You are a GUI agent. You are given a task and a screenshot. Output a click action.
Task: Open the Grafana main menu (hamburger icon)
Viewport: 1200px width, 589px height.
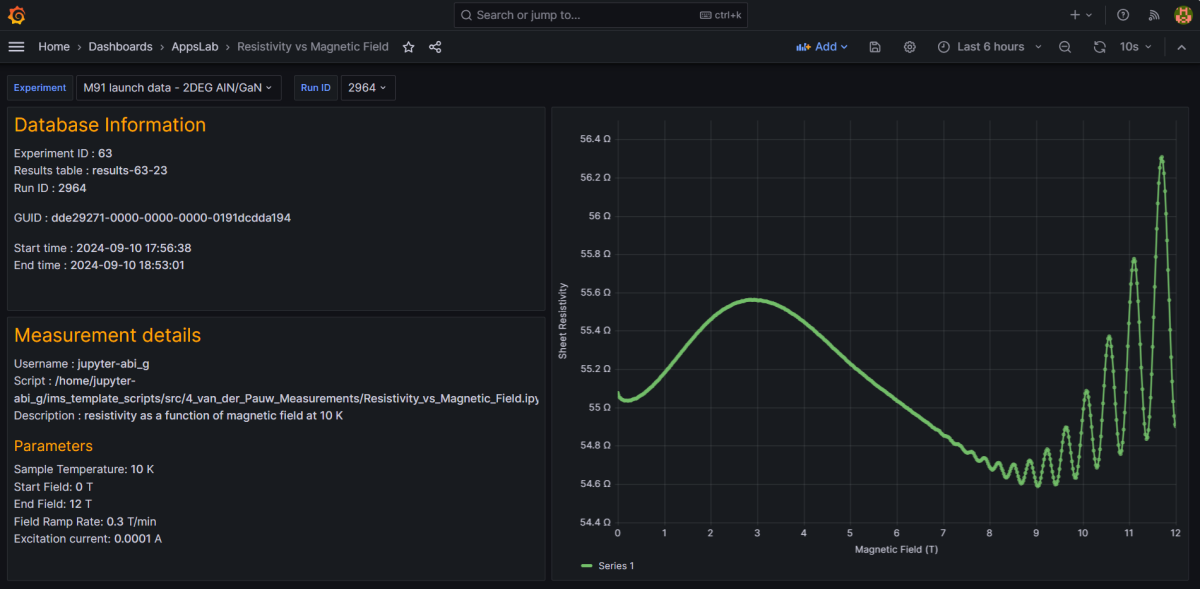point(16,46)
